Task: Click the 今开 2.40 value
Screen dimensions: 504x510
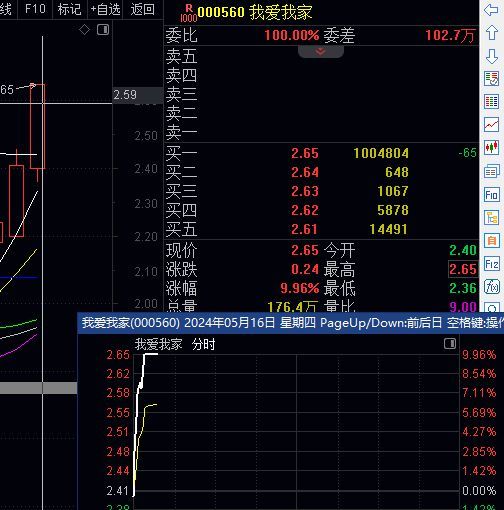Action: coord(463,250)
